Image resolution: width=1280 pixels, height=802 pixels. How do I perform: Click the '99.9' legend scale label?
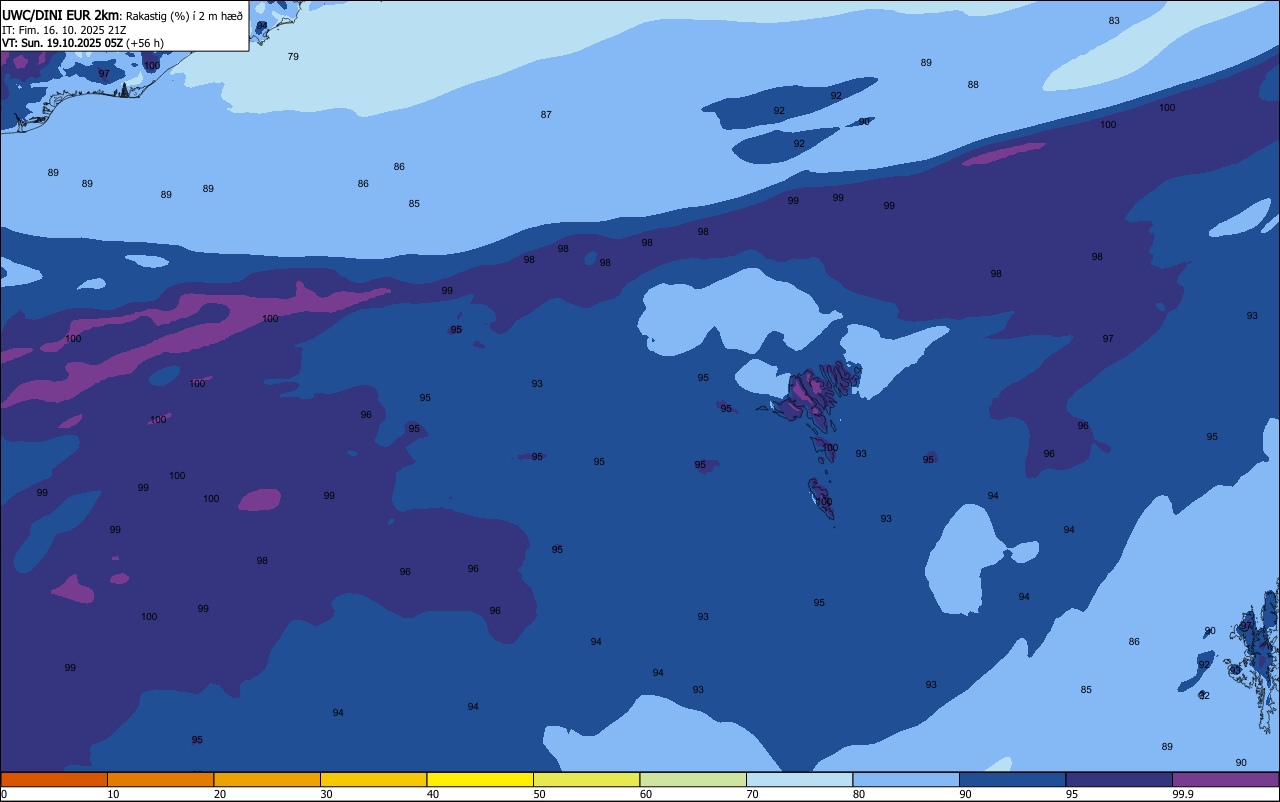click(x=1183, y=794)
